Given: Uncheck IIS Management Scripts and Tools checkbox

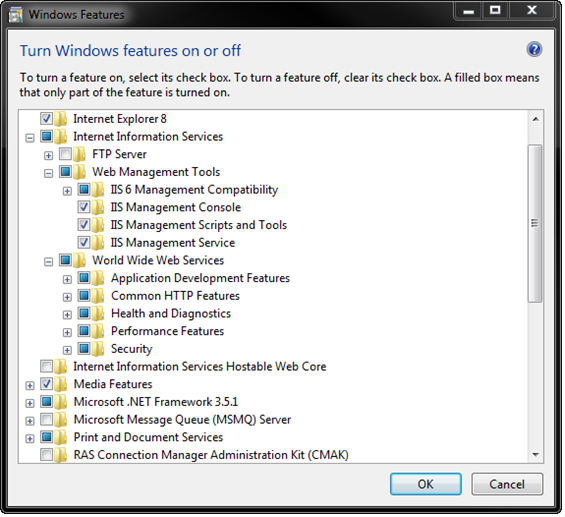Looking at the screenshot, I should (84, 224).
